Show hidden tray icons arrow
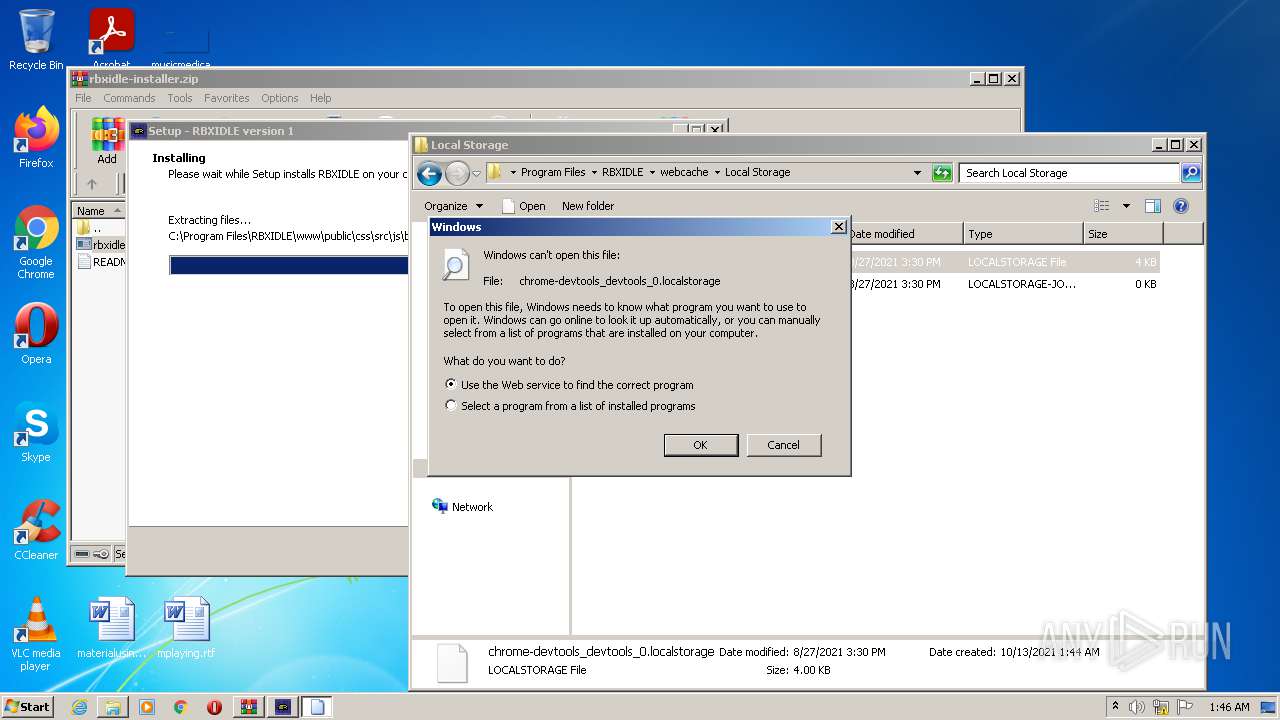The image size is (1280, 720). tap(1115, 706)
